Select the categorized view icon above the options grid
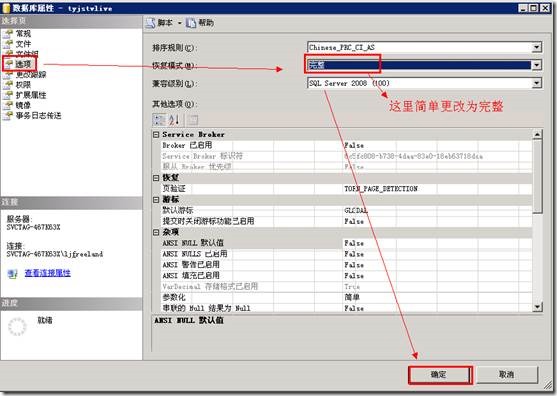The width and height of the screenshot is (557, 396). coord(159,120)
